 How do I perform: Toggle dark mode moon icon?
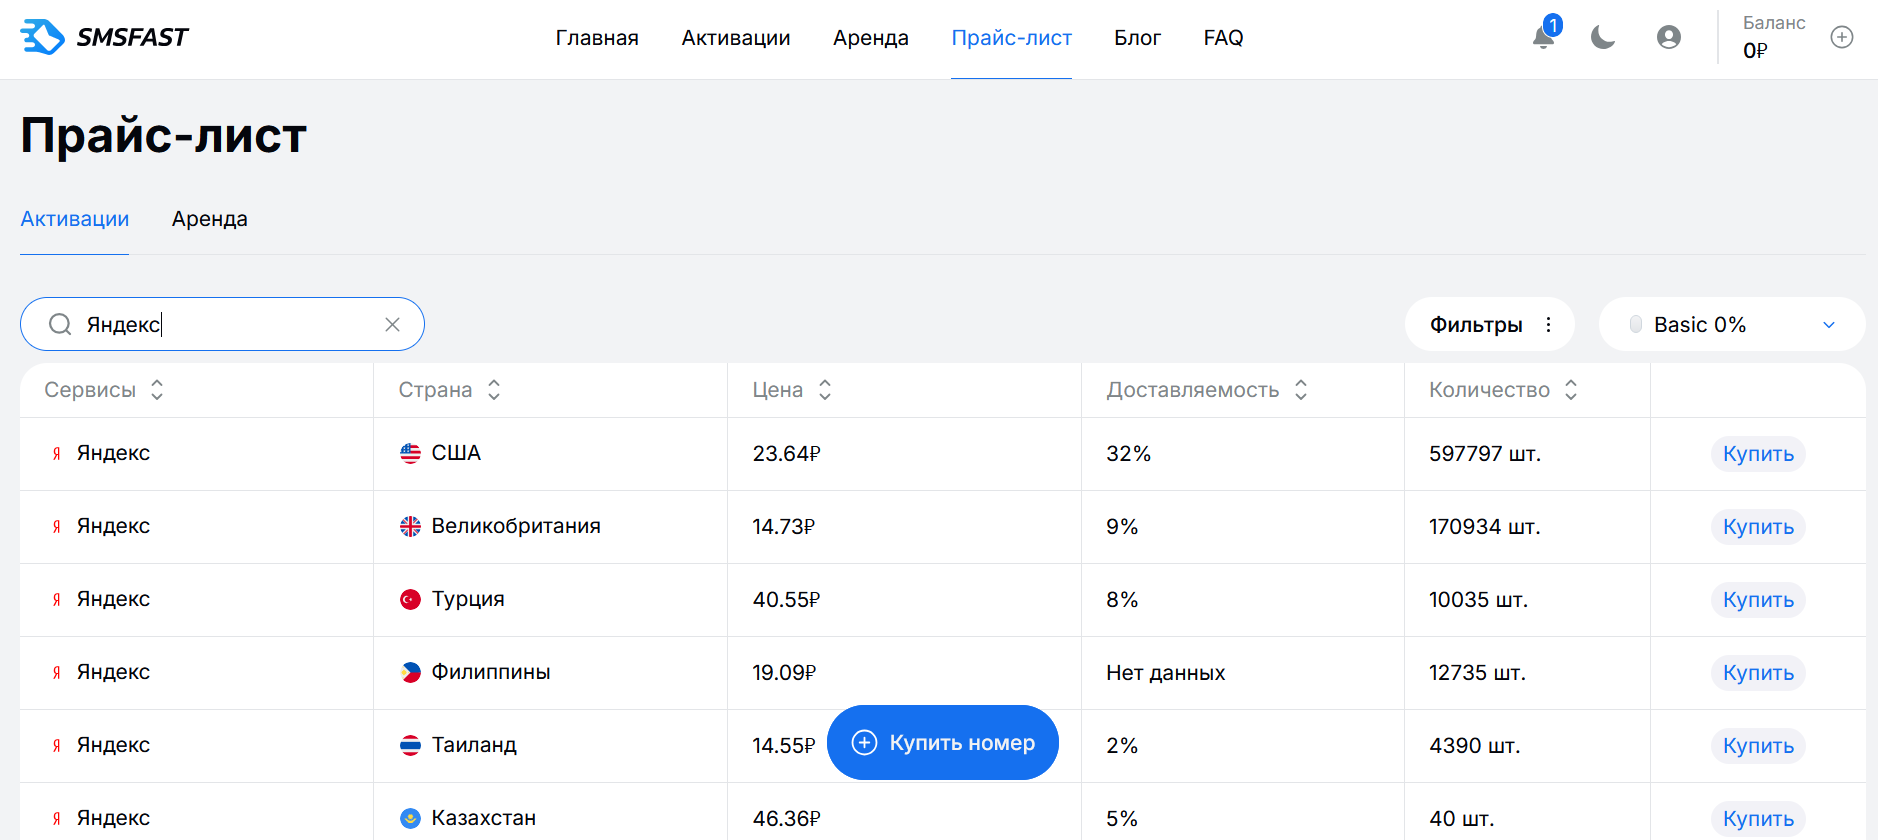point(1603,37)
